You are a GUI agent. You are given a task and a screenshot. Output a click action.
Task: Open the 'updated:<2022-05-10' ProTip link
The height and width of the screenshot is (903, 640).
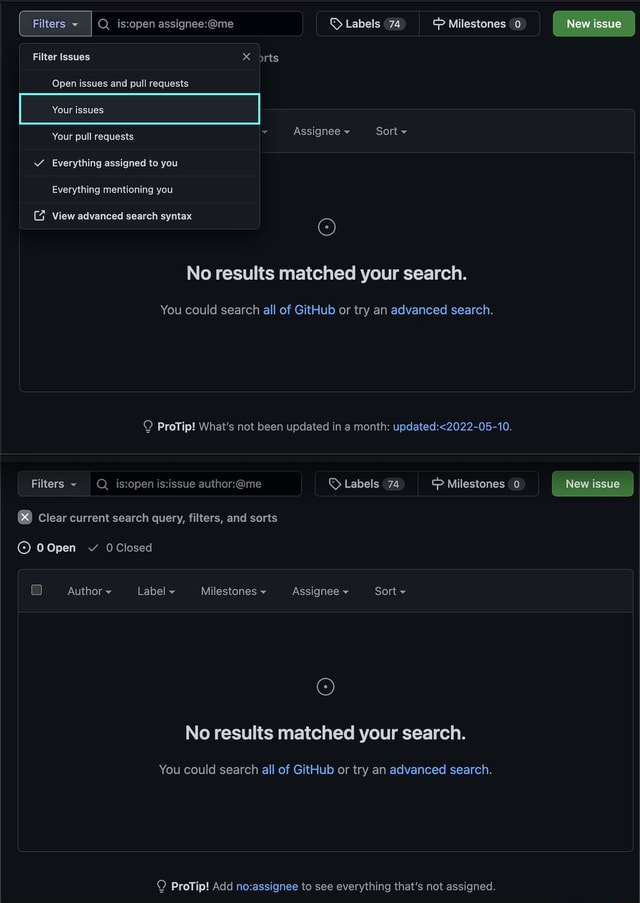coord(451,427)
